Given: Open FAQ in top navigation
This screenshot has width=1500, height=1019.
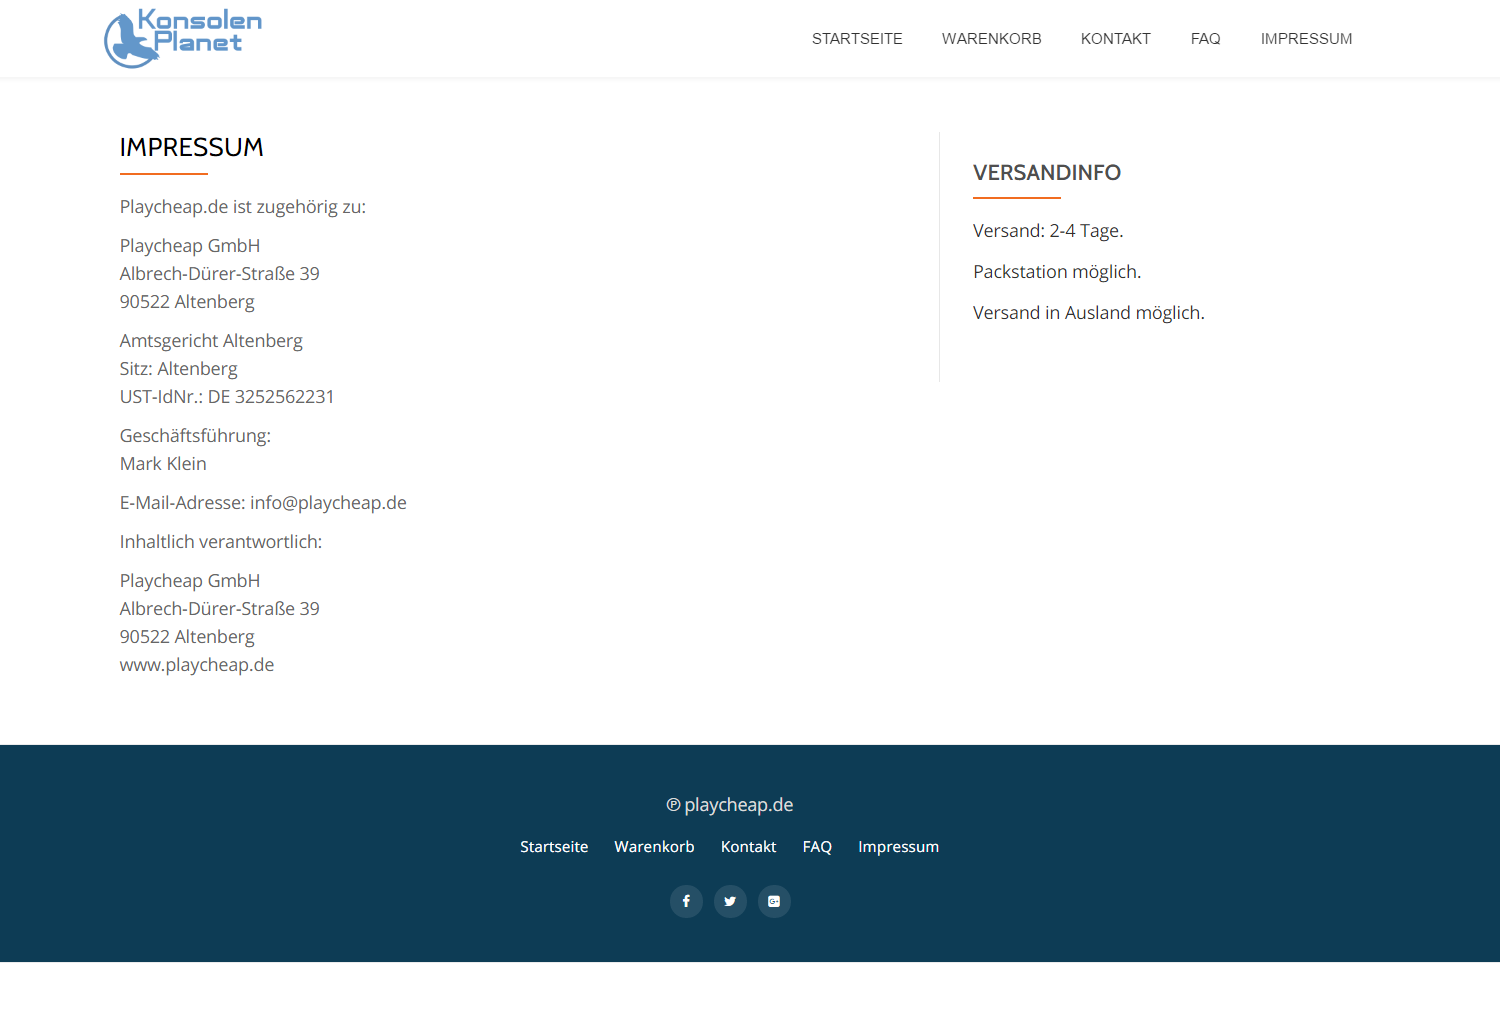Looking at the screenshot, I should [1206, 39].
